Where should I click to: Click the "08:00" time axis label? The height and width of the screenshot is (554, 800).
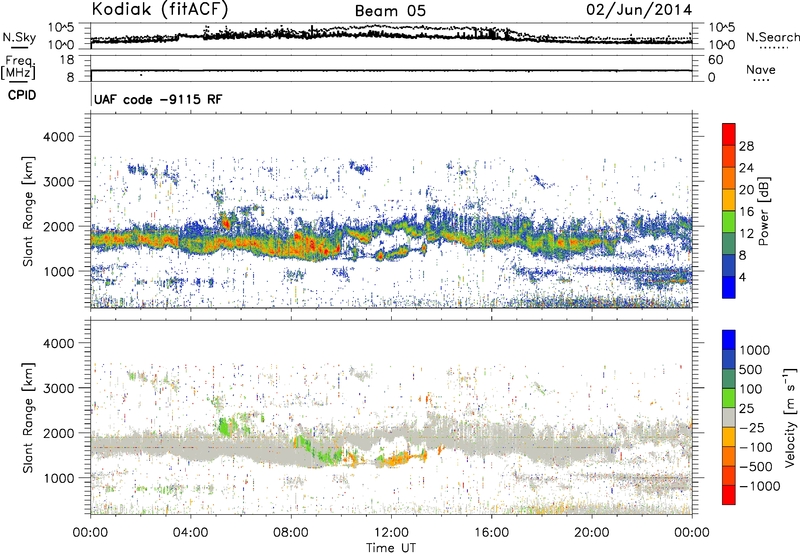(x=290, y=533)
